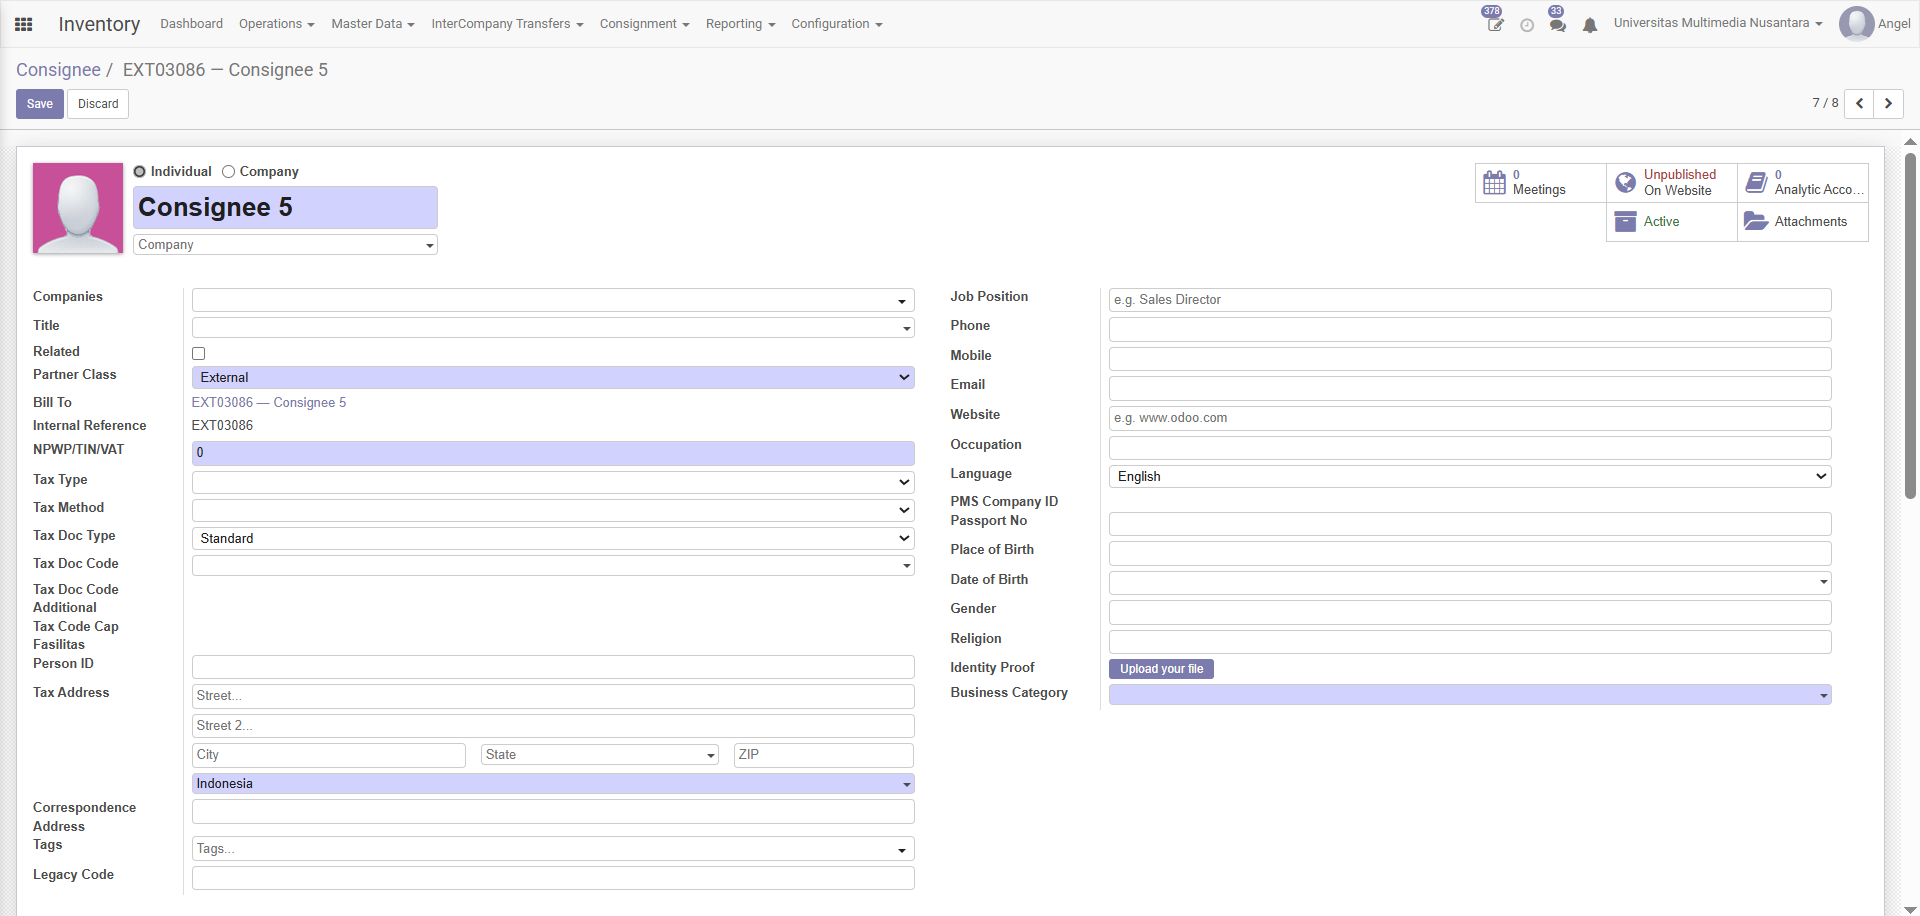Open the apps grid icon
The width and height of the screenshot is (1920, 916).
22,23
